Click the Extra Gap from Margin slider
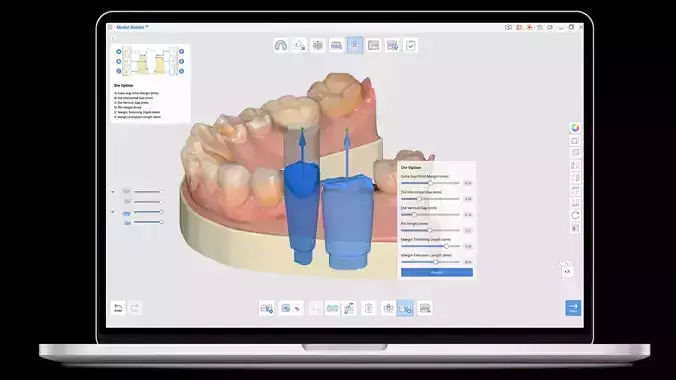 coord(430,183)
